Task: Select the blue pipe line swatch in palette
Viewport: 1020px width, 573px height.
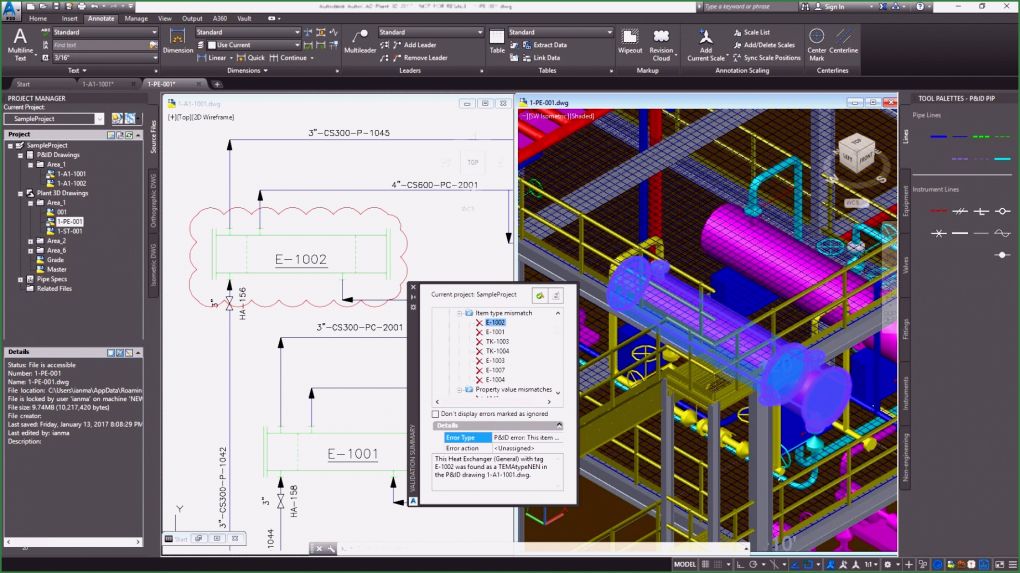Action: click(938, 137)
